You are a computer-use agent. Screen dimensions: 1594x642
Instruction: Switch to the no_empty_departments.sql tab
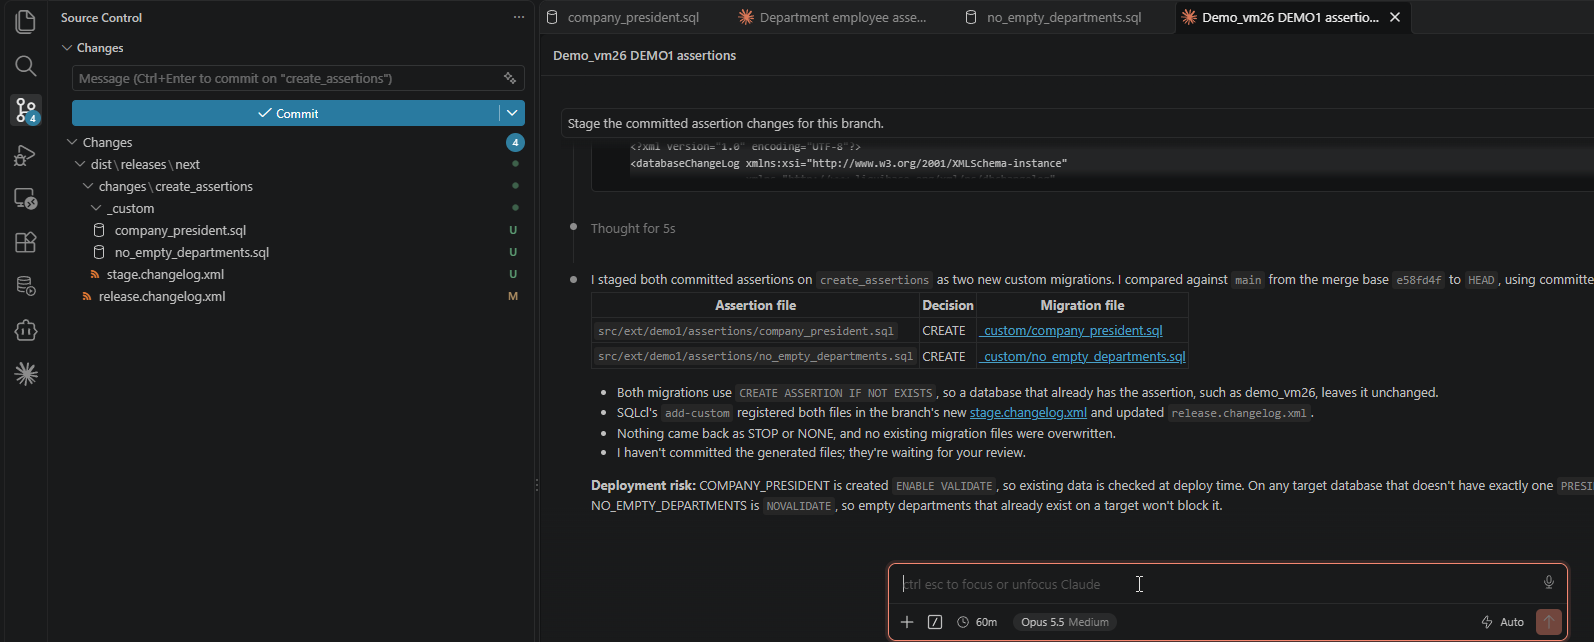pyautogui.click(x=1063, y=17)
